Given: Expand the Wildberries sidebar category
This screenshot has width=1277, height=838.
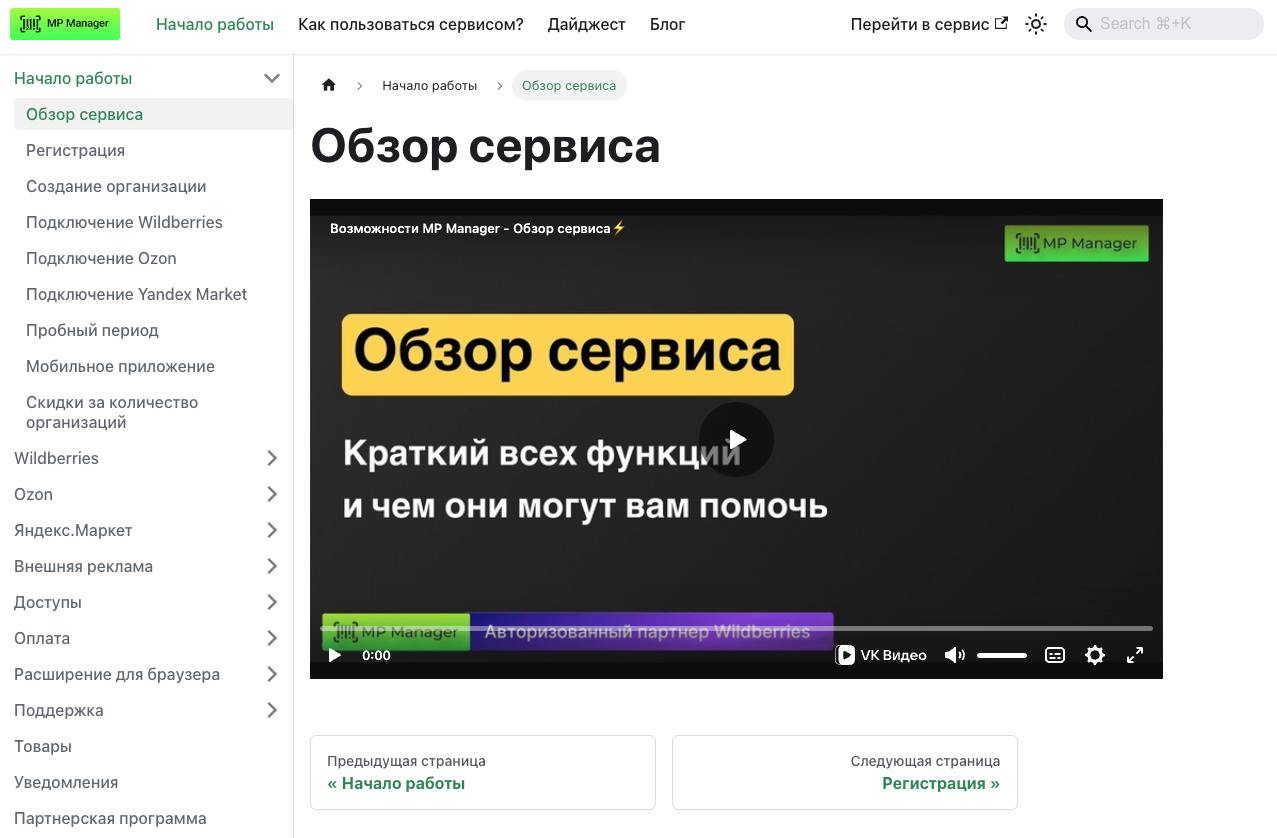Looking at the screenshot, I should point(271,458).
